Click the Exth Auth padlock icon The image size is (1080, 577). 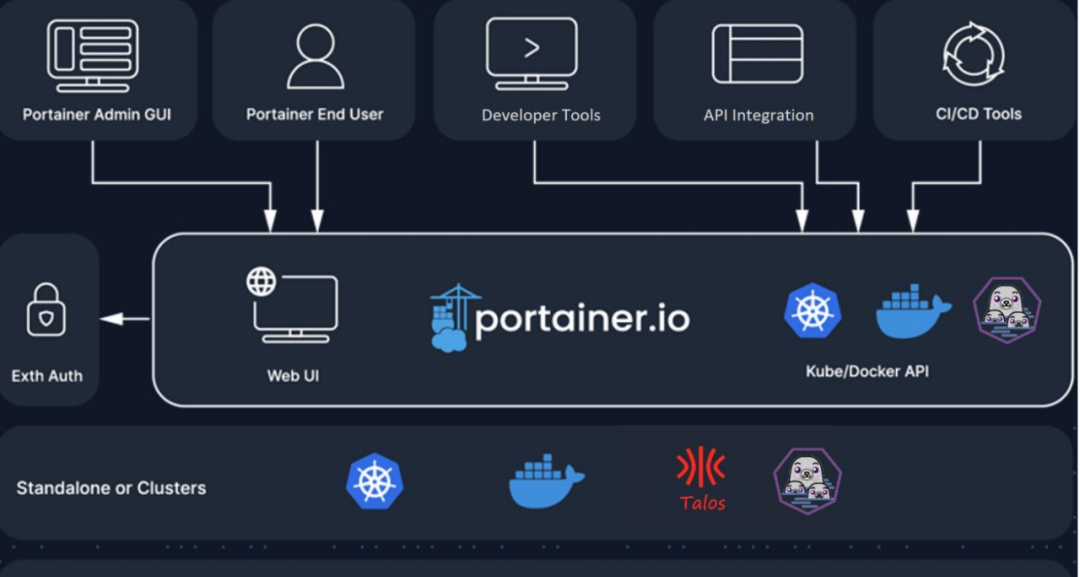coord(46,310)
